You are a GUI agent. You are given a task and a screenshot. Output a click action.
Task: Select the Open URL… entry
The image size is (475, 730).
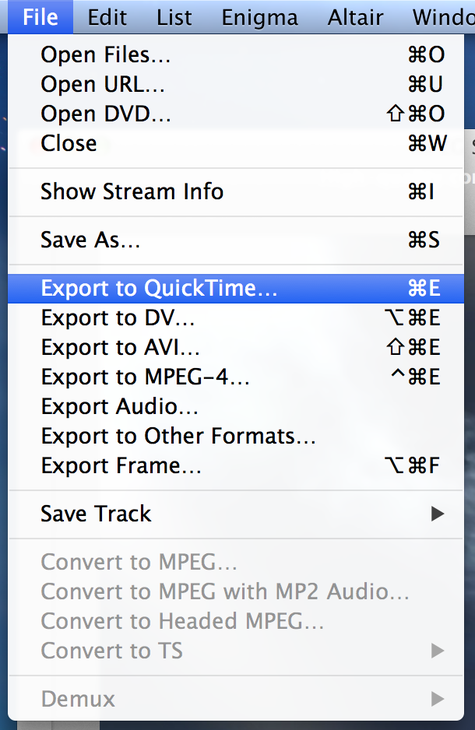[236, 84]
